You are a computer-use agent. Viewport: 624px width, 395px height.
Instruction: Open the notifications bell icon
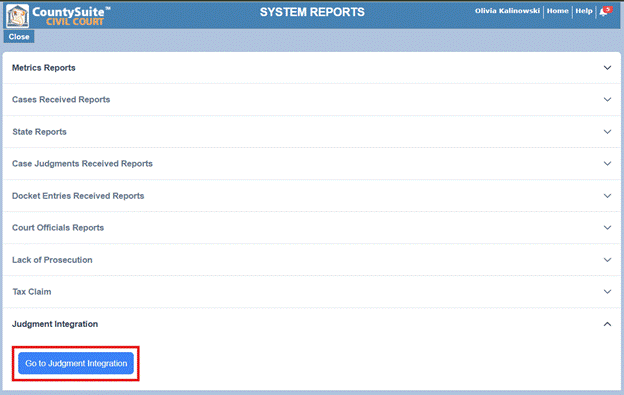pos(605,11)
